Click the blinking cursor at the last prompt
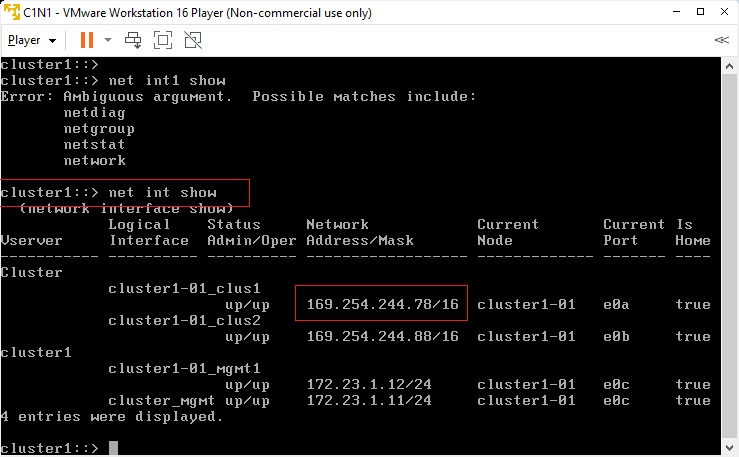 pos(113,448)
